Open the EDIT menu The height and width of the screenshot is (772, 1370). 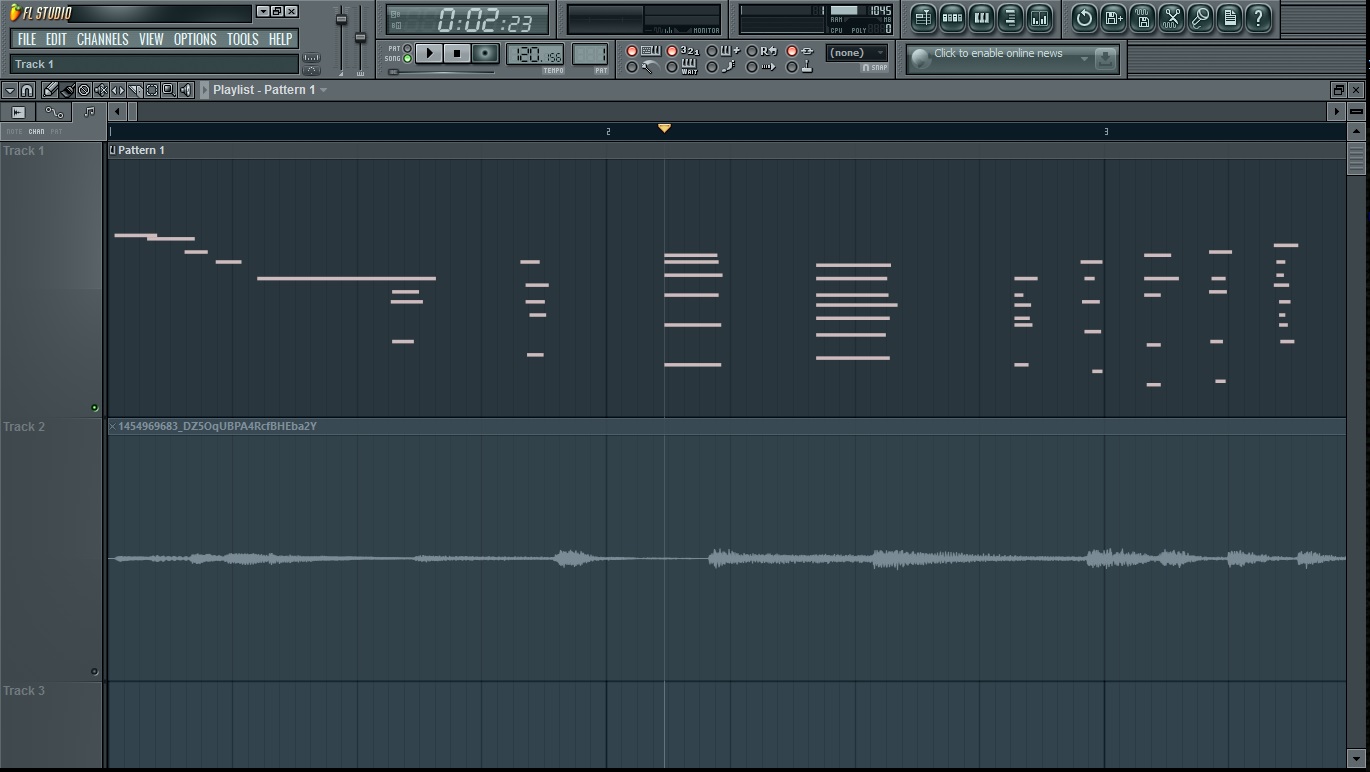click(x=56, y=39)
